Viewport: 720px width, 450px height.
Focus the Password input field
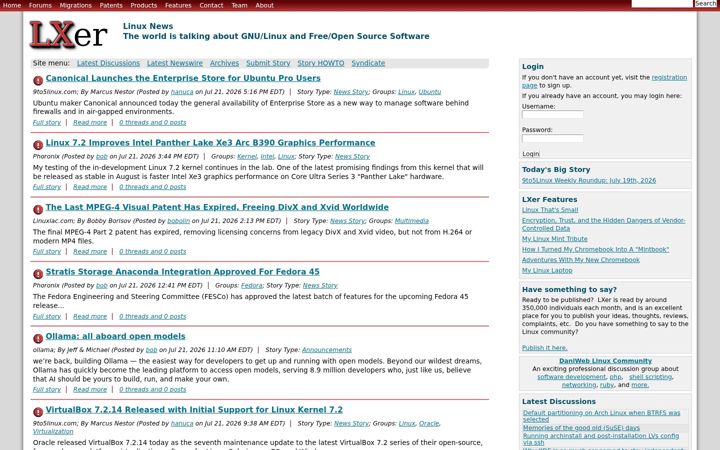(x=552, y=138)
